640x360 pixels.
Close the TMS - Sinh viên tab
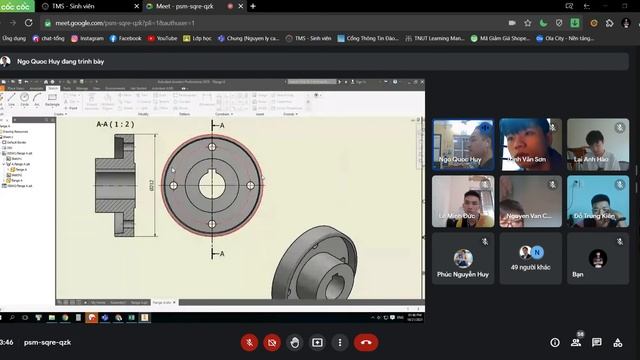click(x=137, y=6)
